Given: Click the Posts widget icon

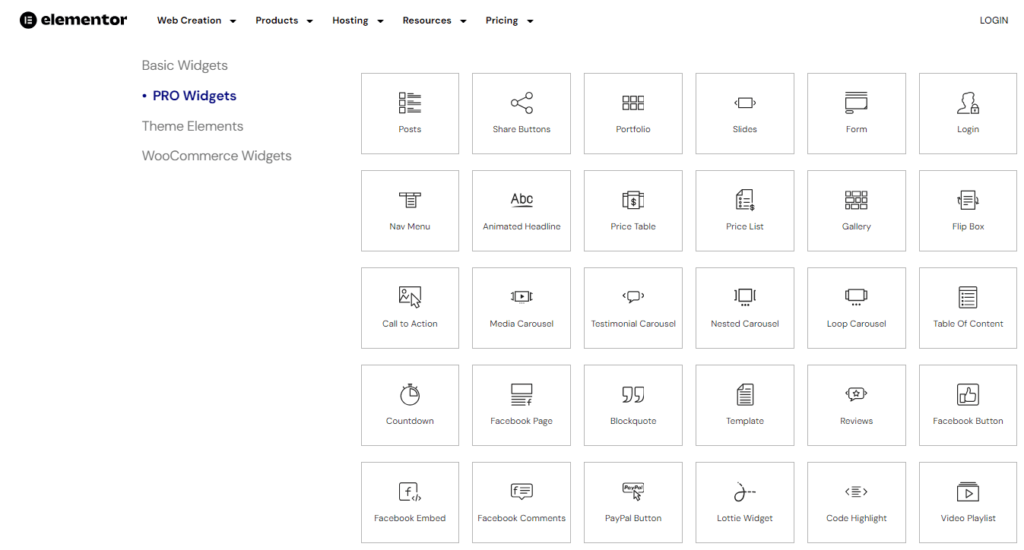Looking at the screenshot, I should pyautogui.click(x=410, y=103).
